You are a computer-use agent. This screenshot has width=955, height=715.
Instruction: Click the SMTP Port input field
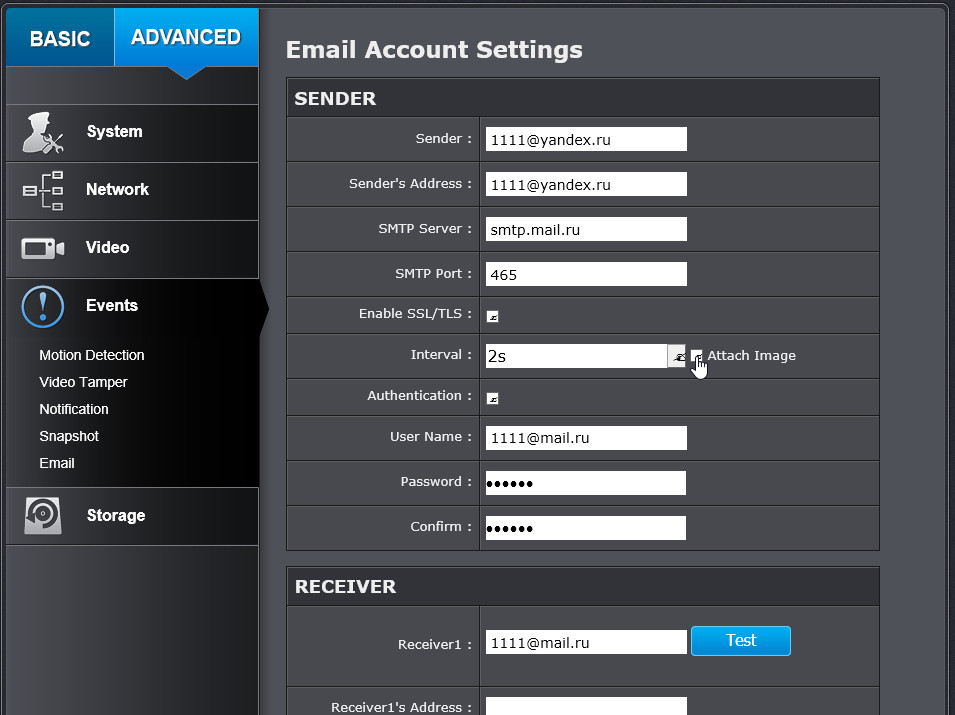pyautogui.click(x=586, y=275)
